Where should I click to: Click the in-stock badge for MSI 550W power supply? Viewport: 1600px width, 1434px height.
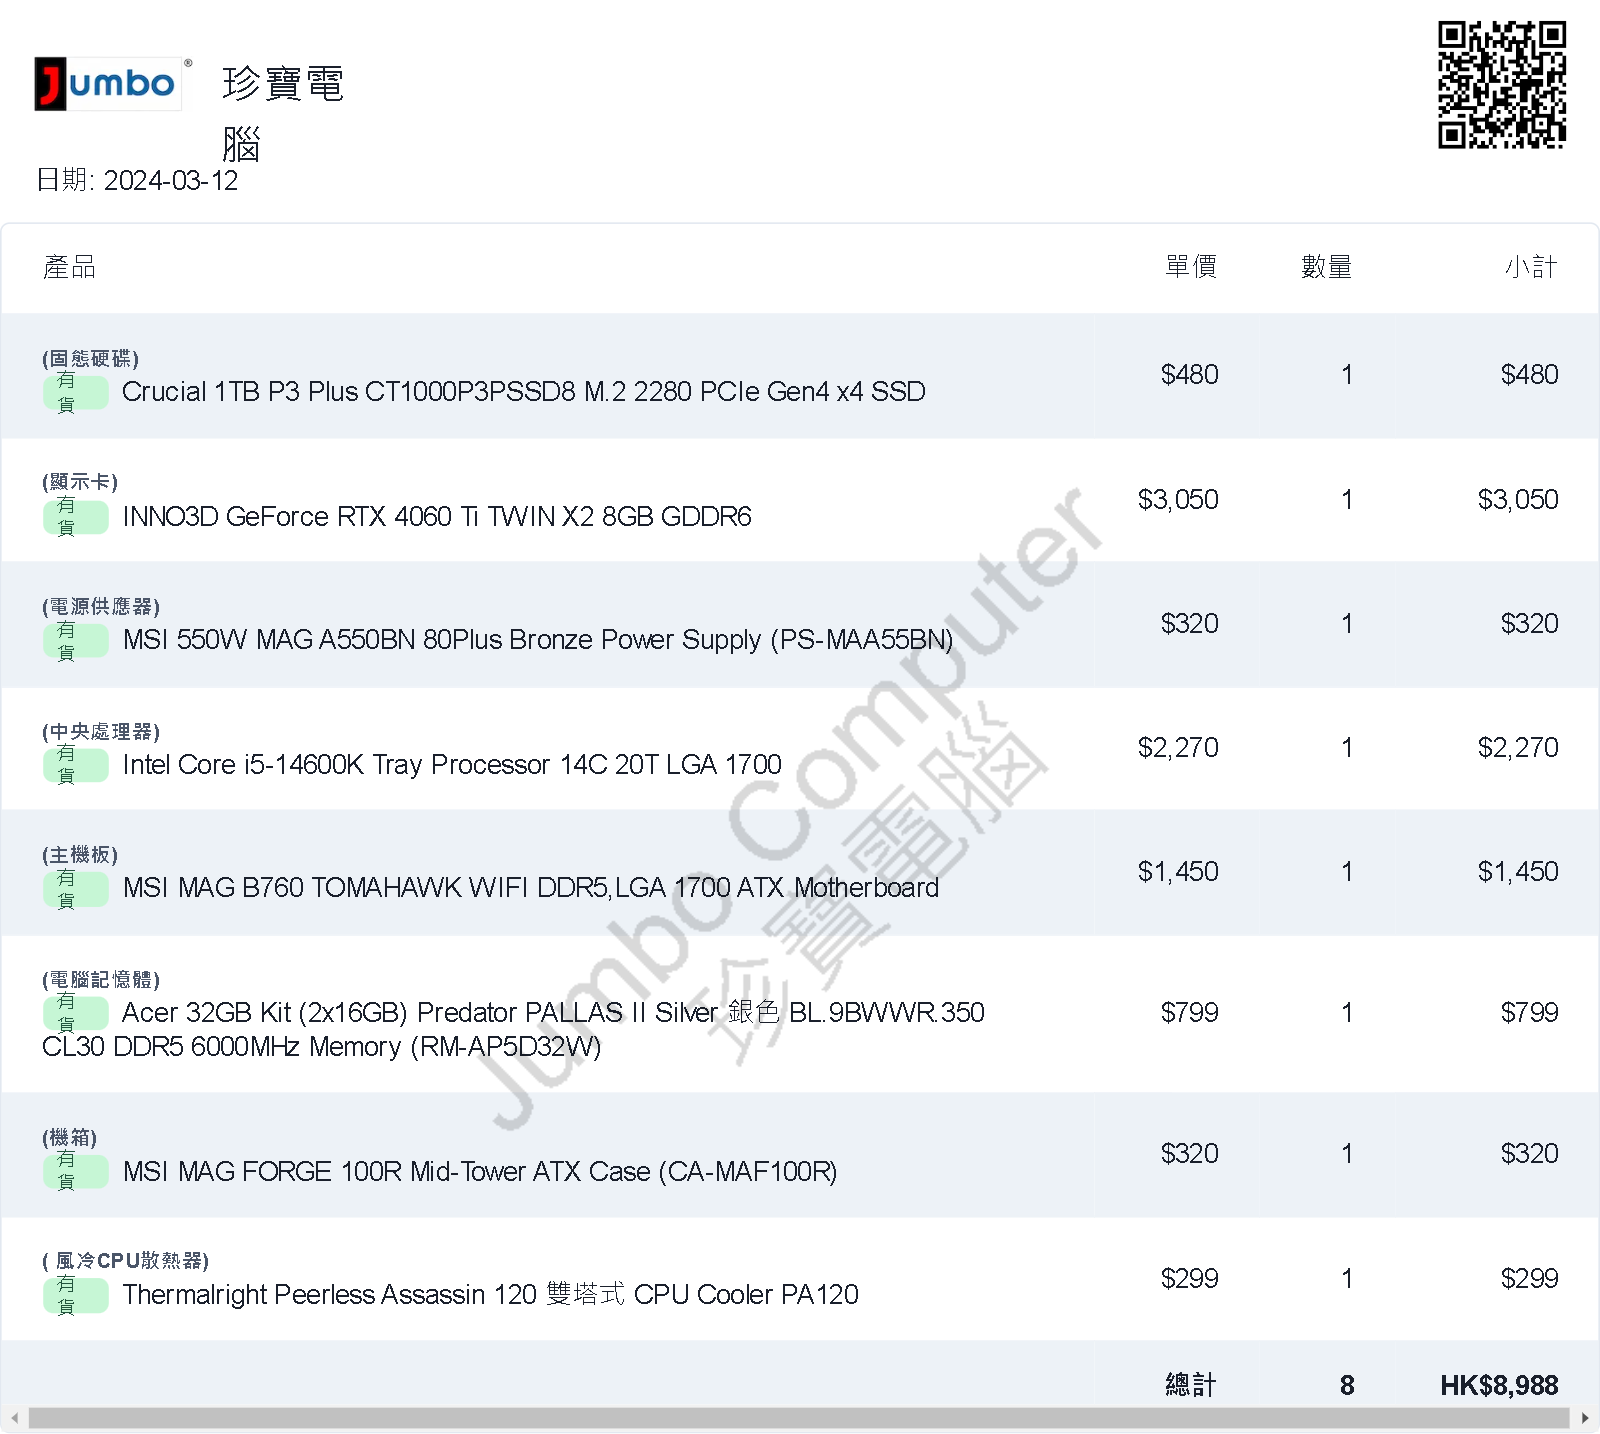[76, 641]
